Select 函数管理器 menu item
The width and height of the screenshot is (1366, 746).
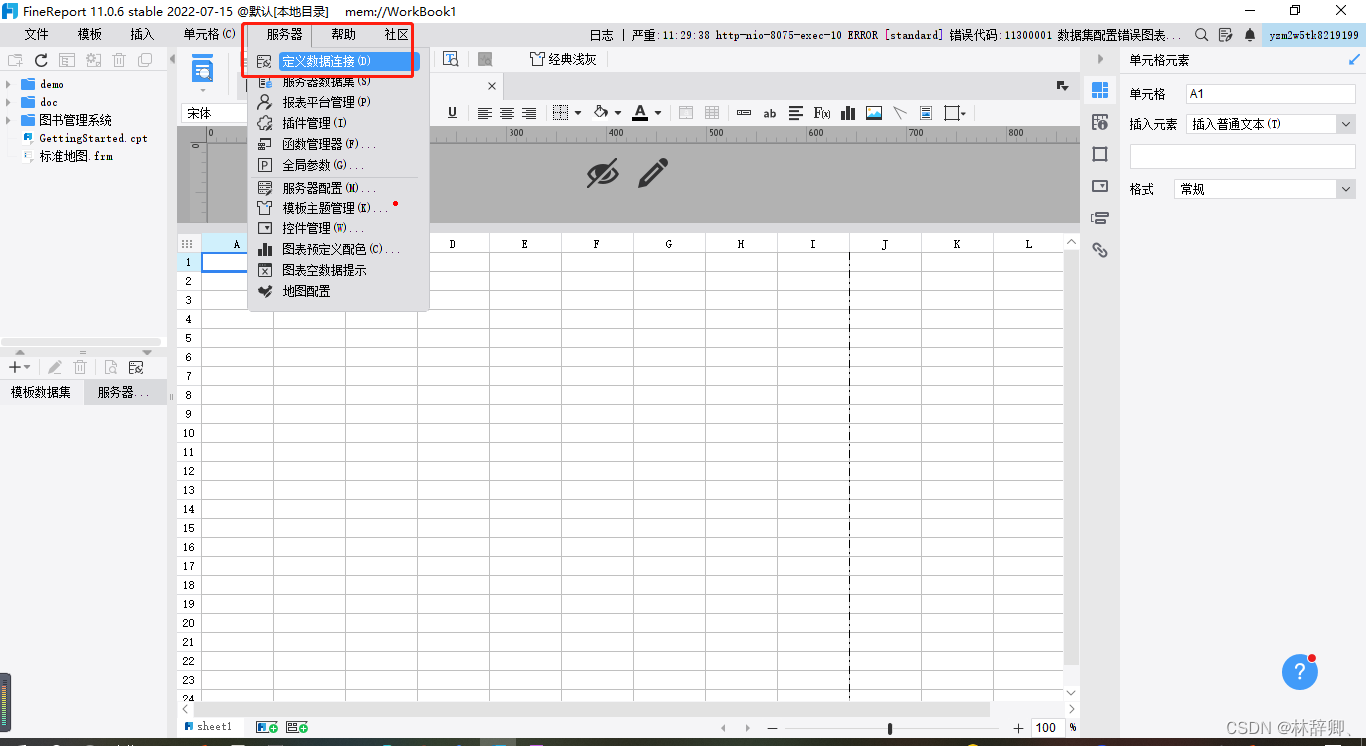click(338, 144)
